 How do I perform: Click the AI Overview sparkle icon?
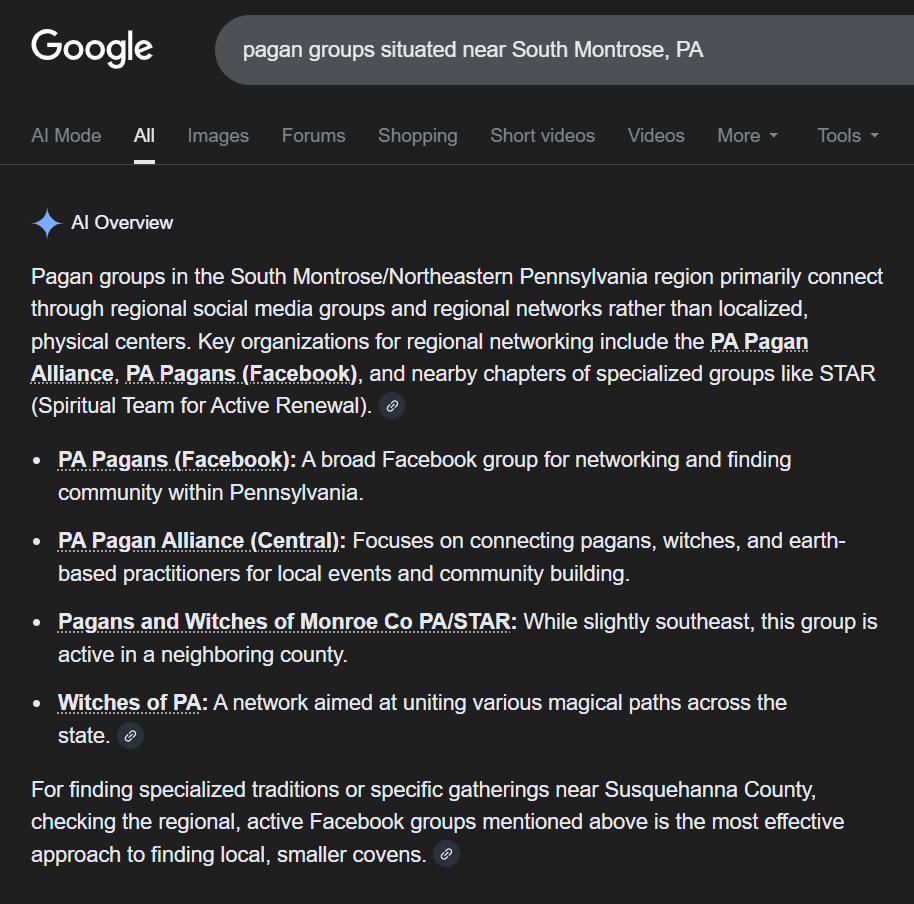coord(47,223)
